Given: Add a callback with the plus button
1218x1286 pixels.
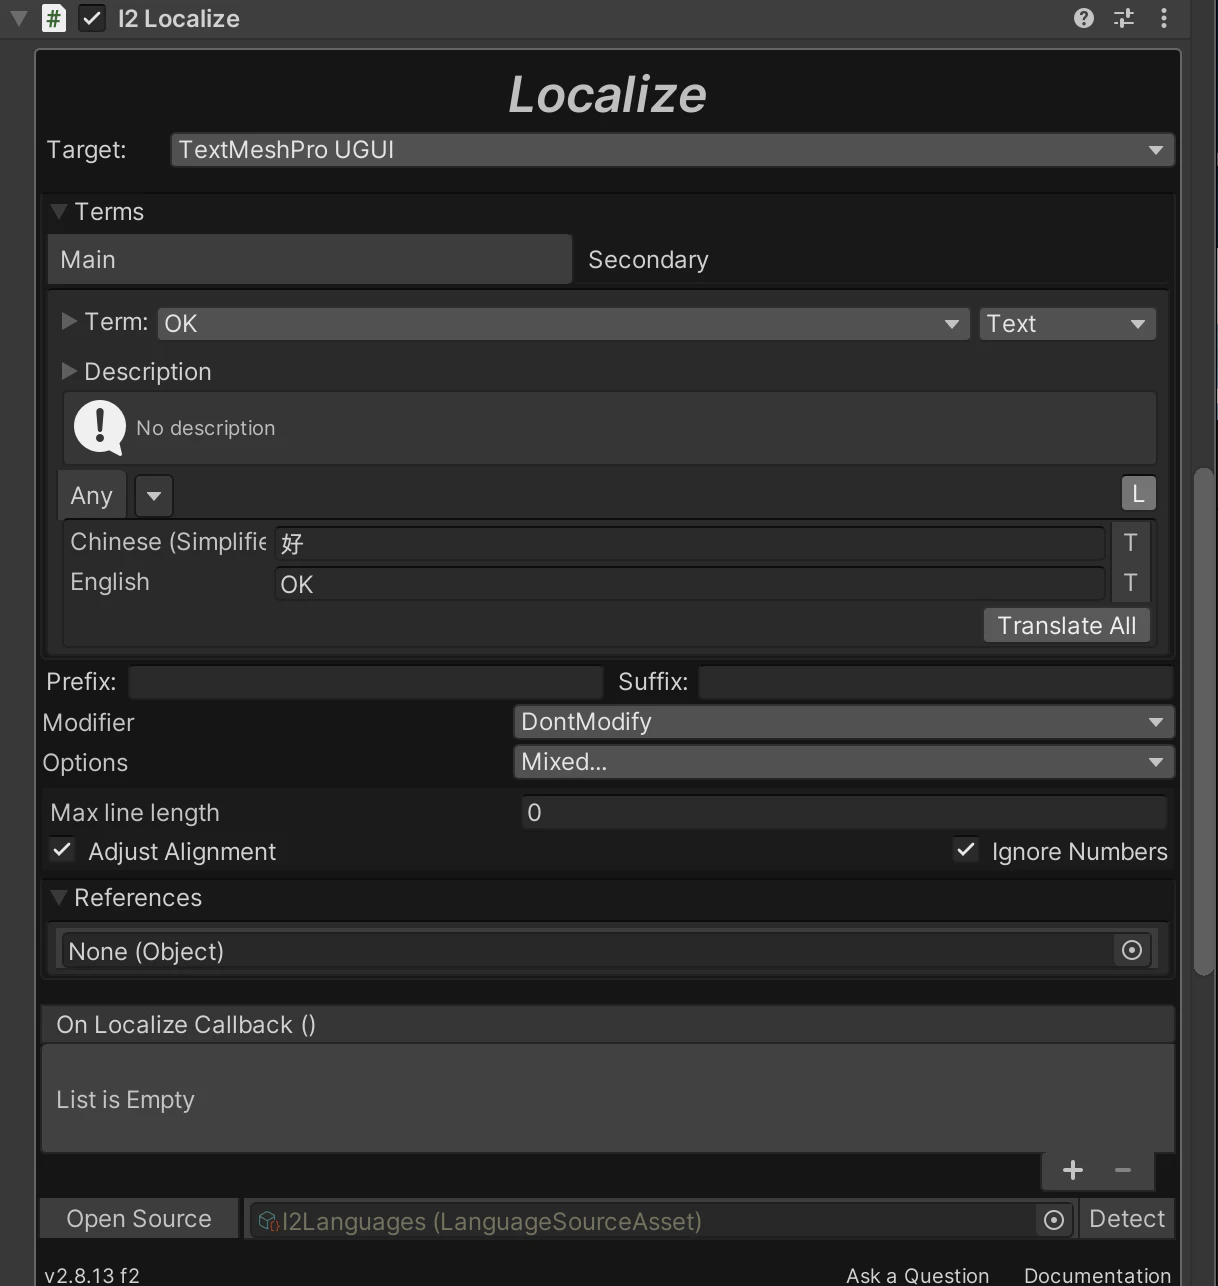Looking at the screenshot, I should pos(1073,1170).
